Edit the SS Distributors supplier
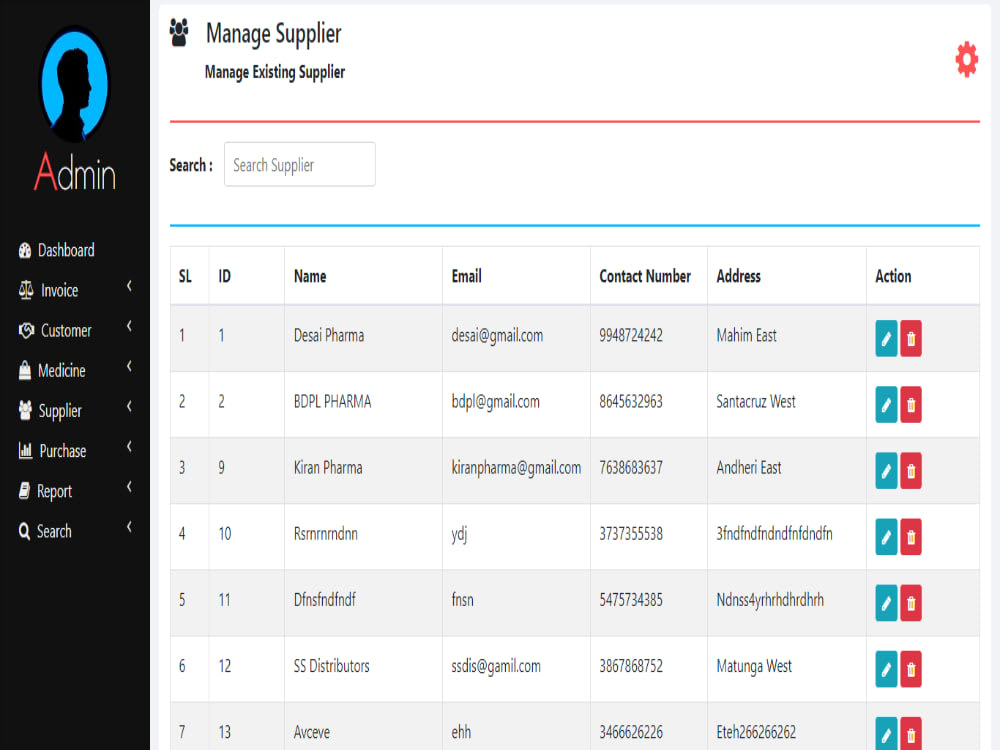 coord(886,669)
